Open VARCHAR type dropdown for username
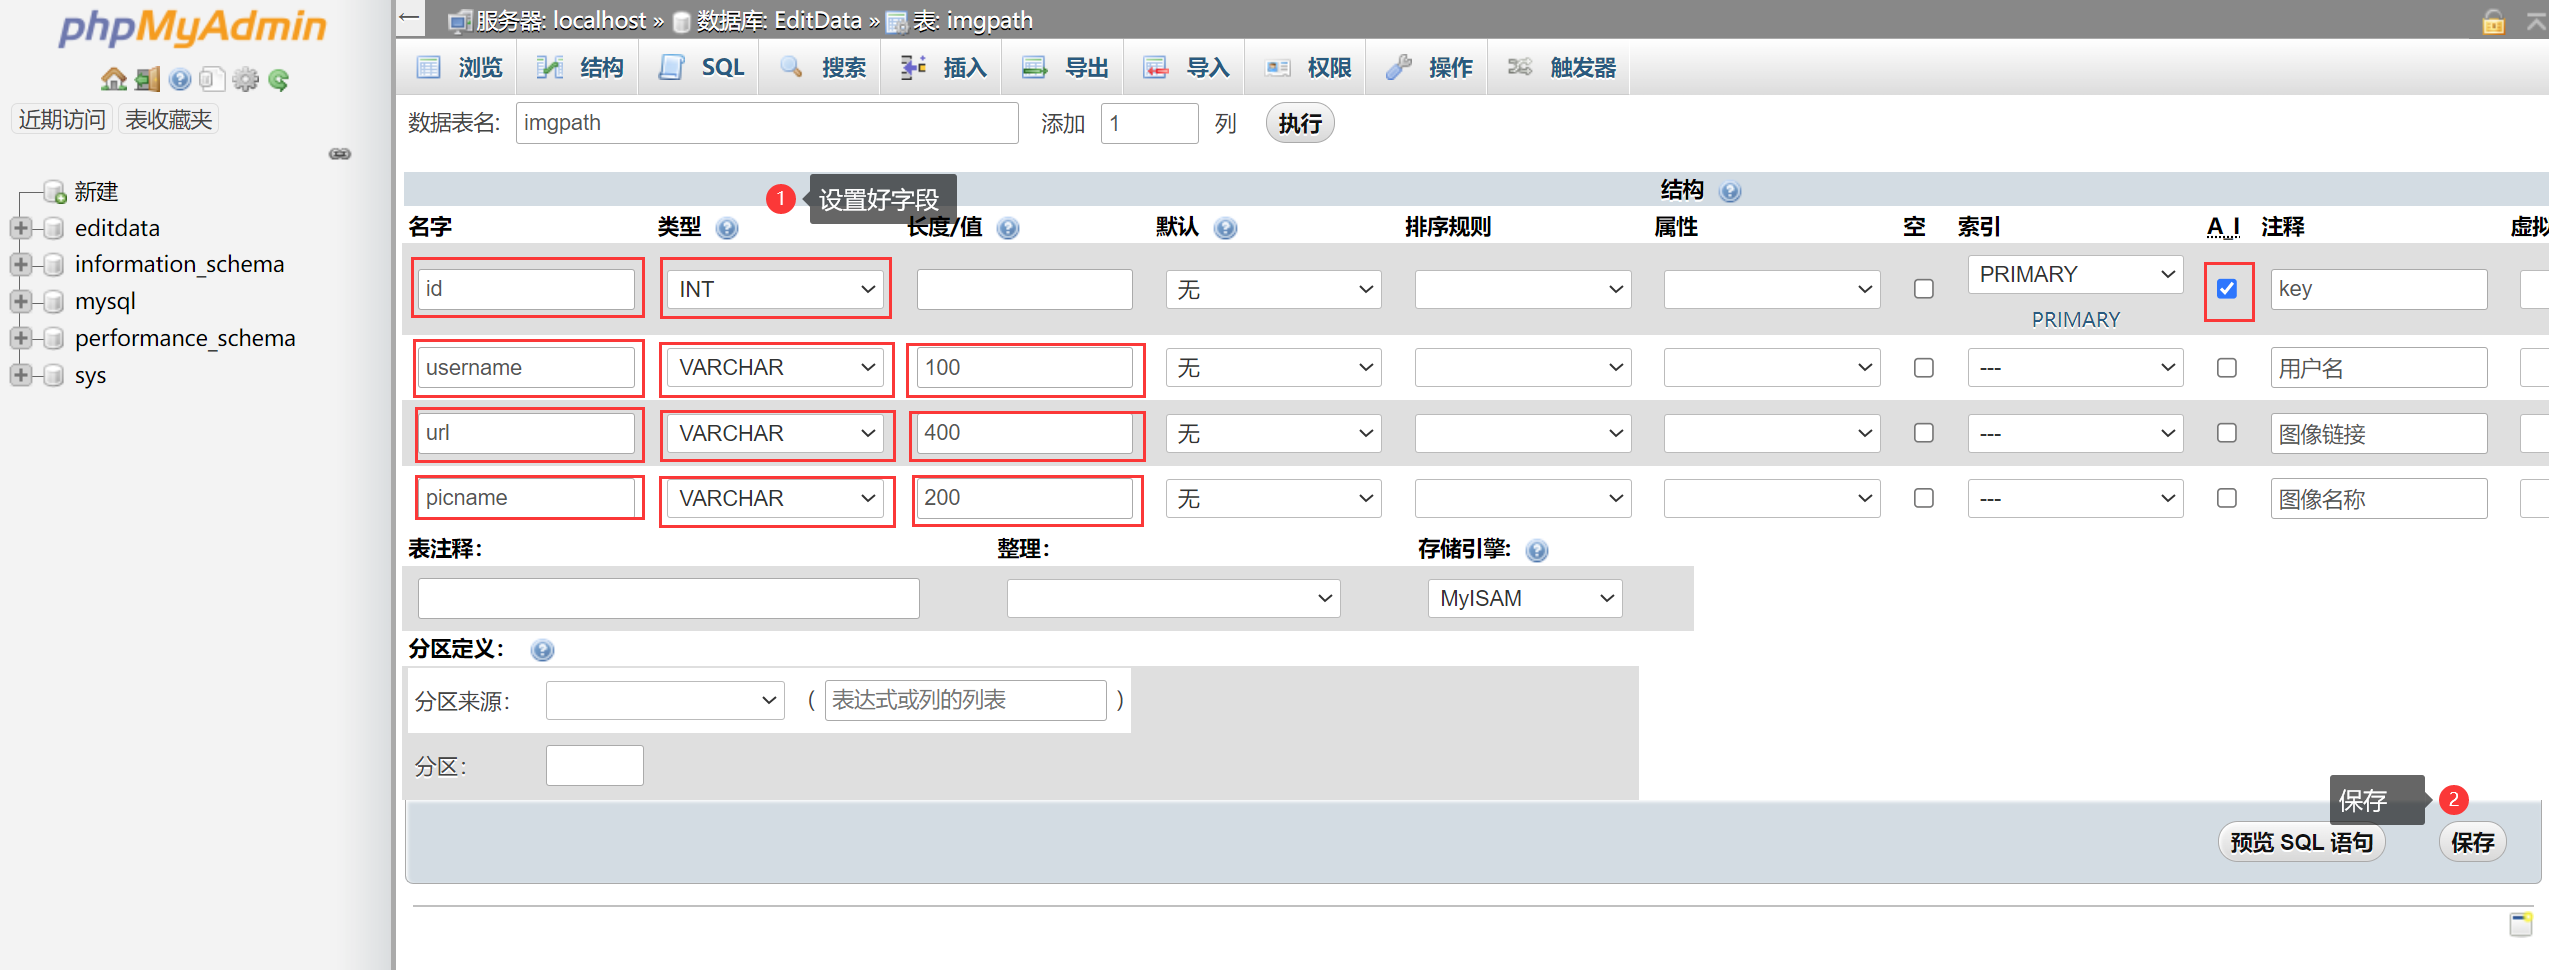This screenshot has height=970, width=2549. pyautogui.click(x=775, y=368)
